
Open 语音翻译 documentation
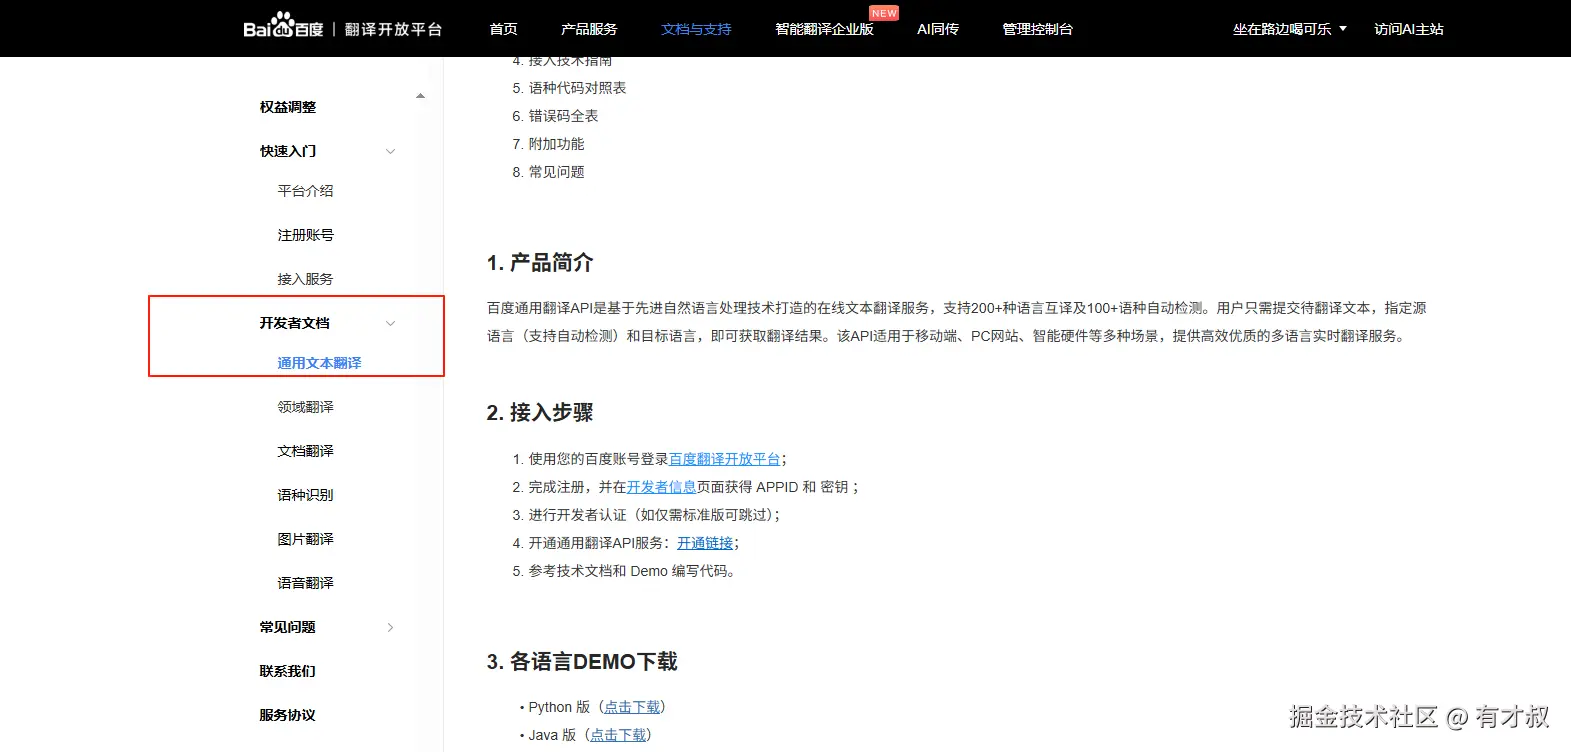305,583
